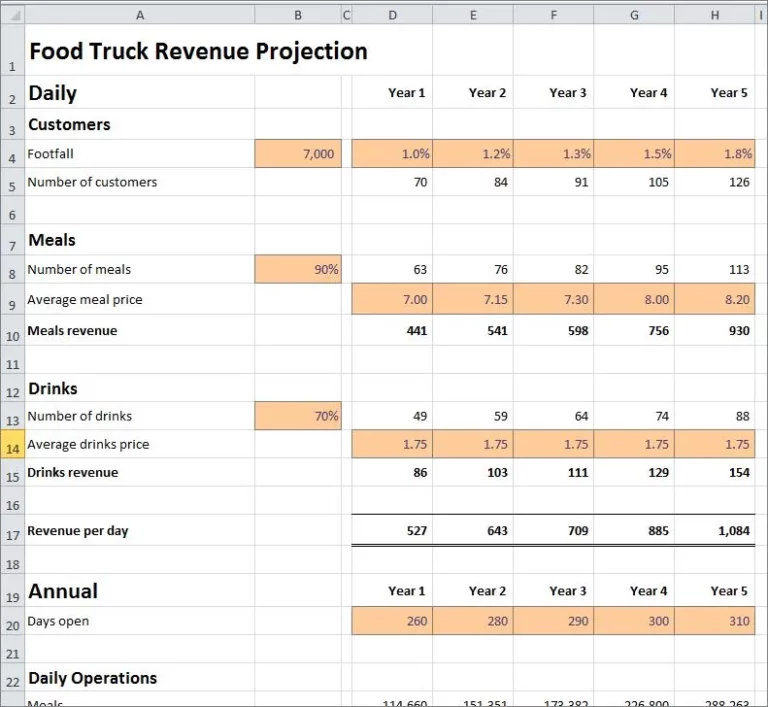This screenshot has height=707, width=768.
Task: Click Year 5 revenue per day 1,084
Action: pos(714,531)
